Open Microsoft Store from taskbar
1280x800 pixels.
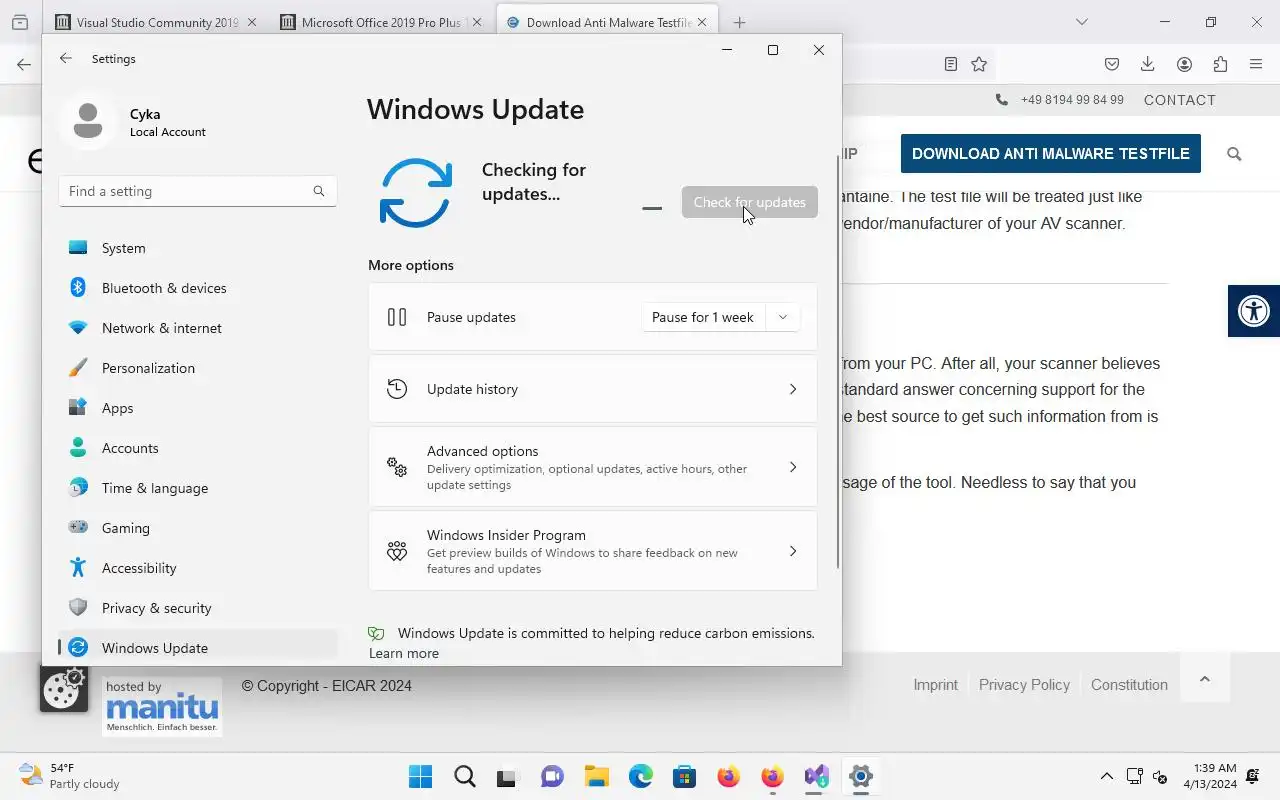tap(685, 776)
